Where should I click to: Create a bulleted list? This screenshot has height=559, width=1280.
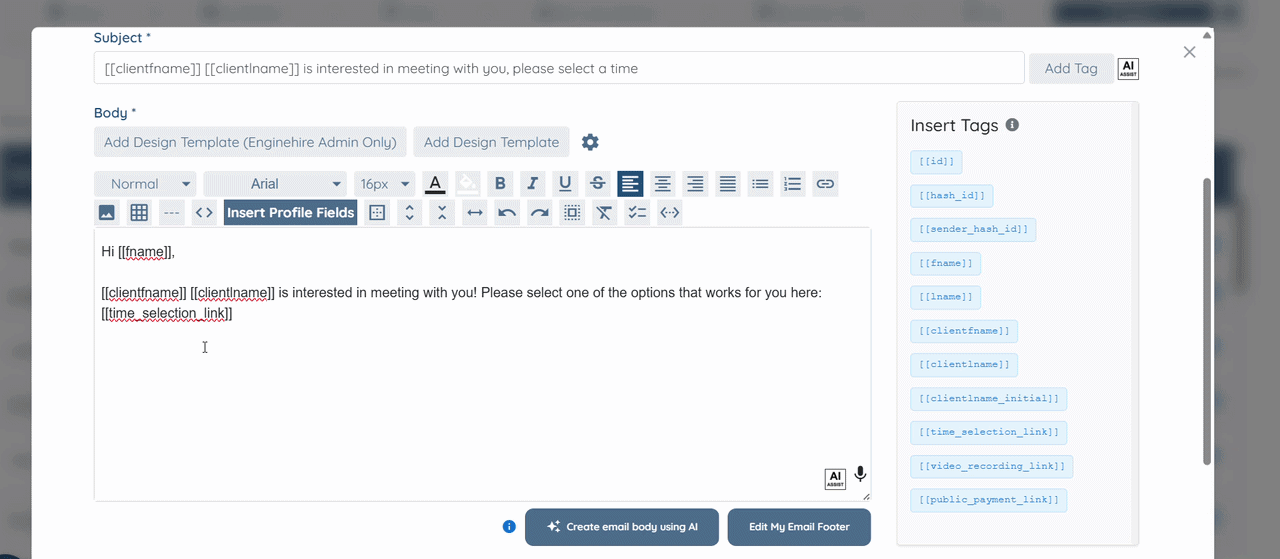click(x=760, y=184)
